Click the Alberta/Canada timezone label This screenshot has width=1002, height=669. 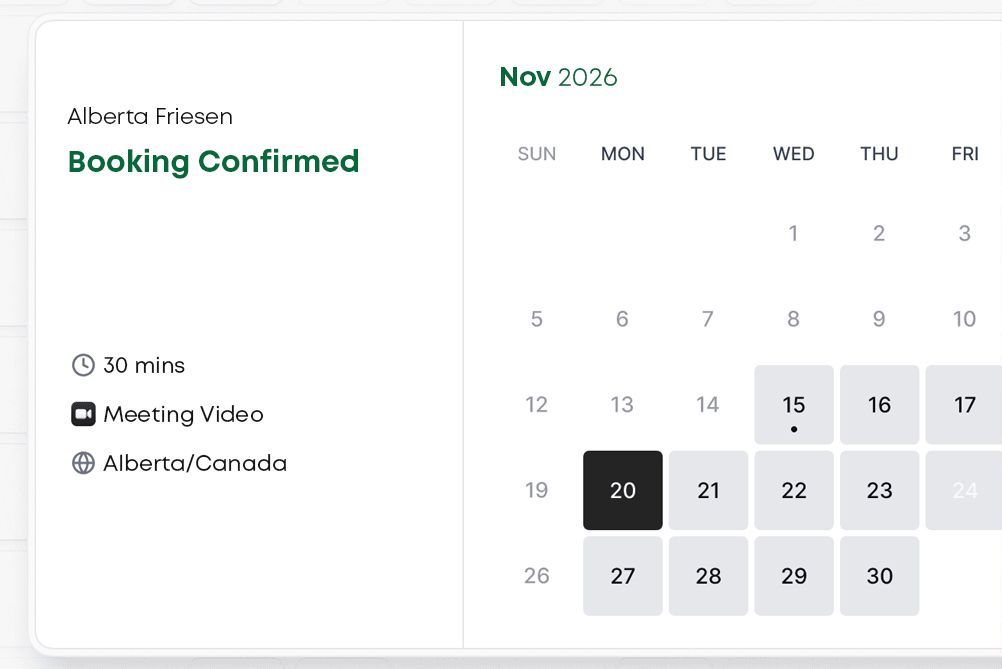[195, 463]
